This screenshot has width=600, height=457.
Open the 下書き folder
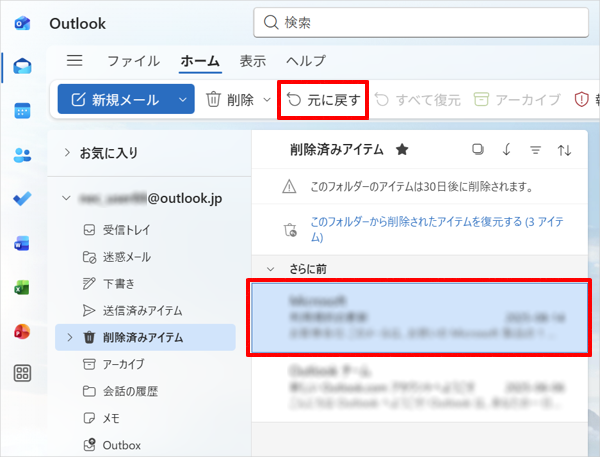(109, 284)
